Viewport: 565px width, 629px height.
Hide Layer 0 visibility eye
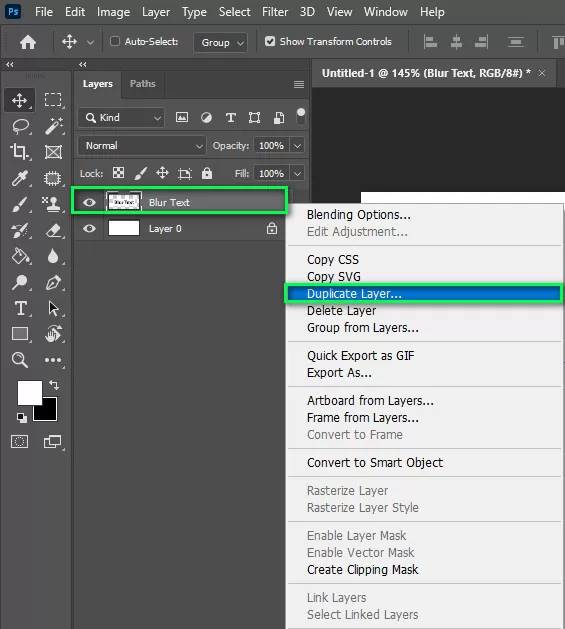pos(89,229)
